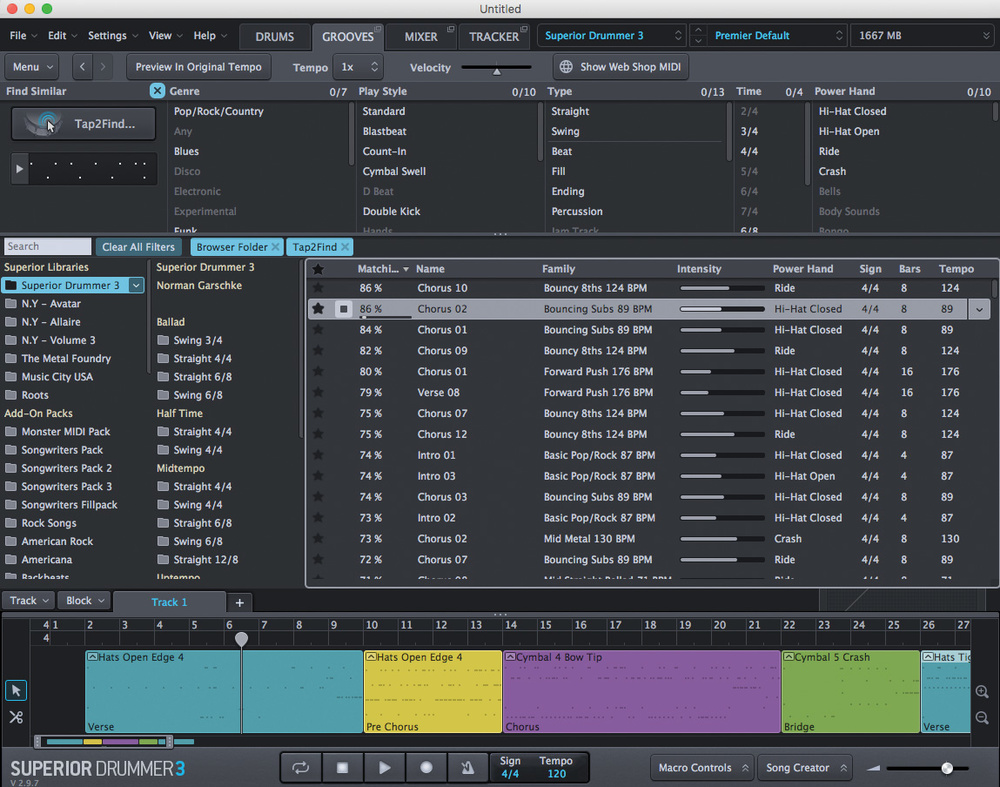Image resolution: width=1000 pixels, height=787 pixels.
Task: Star the Chorus 09 groove
Action: (318, 350)
